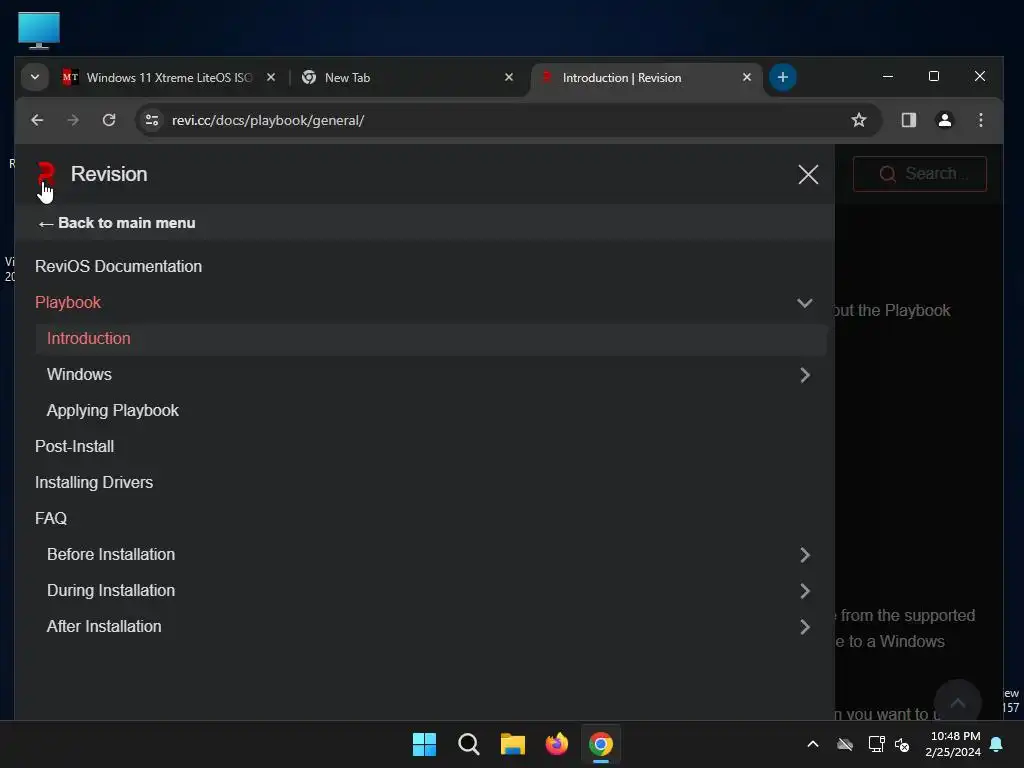Open File Explorer from taskbar
This screenshot has height=768, width=1024.
pyautogui.click(x=513, y=744)
